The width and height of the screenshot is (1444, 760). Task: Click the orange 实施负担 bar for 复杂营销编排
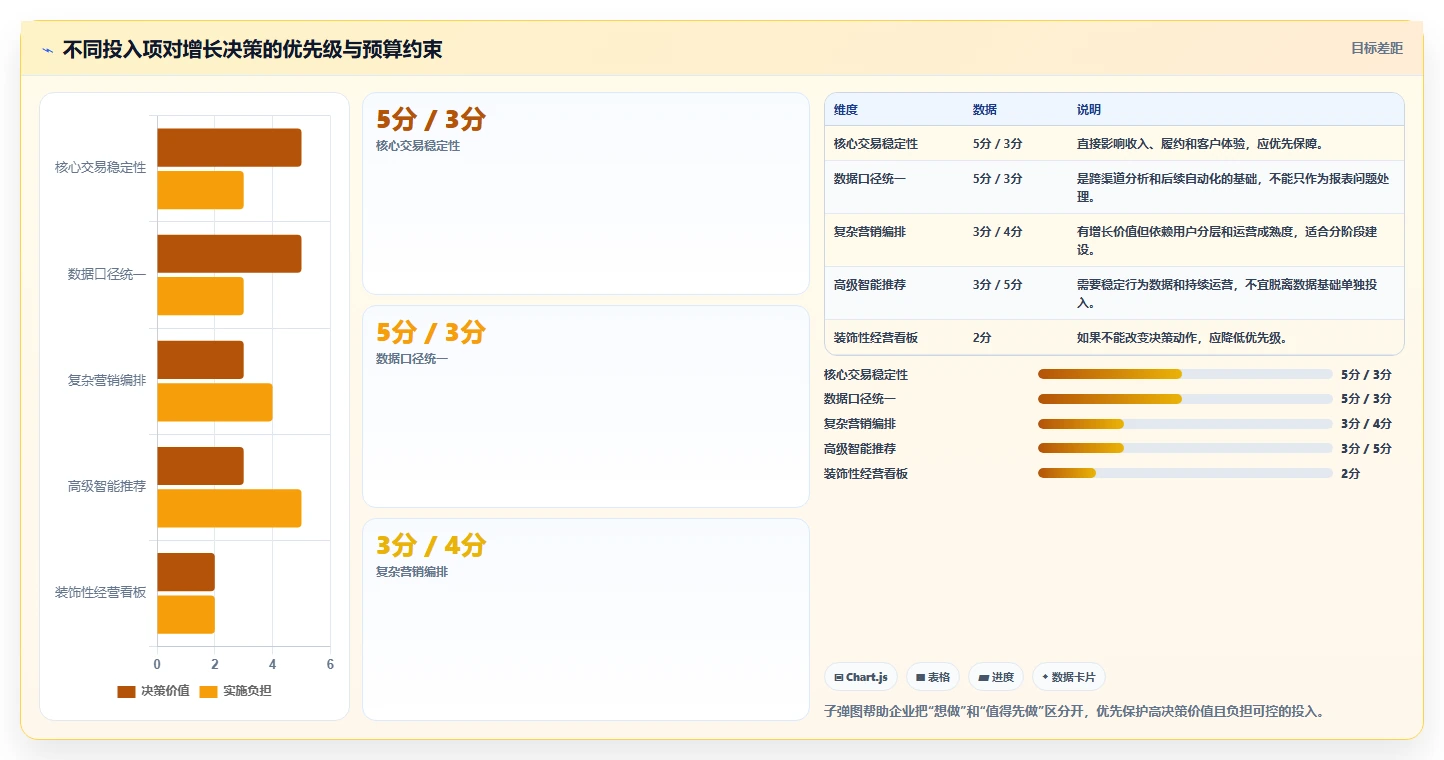pos(214,402)
